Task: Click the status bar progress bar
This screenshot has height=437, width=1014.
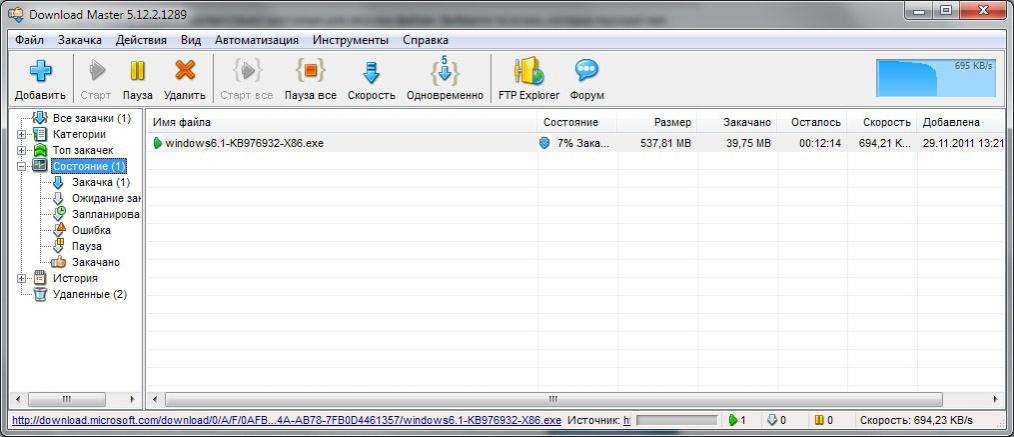Action: (676, 420)
